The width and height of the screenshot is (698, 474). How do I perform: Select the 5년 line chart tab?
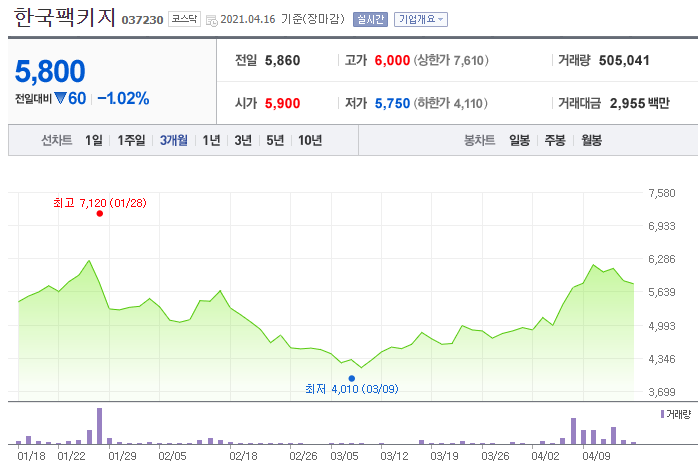[x=275, y=141]
